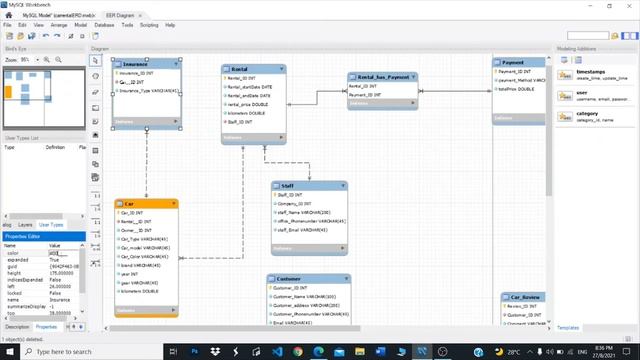Image resolution: width=640 pixels, height=360 pixels.
Task: Switch to the MySQL Model tab
Action: tap(58, 16)
